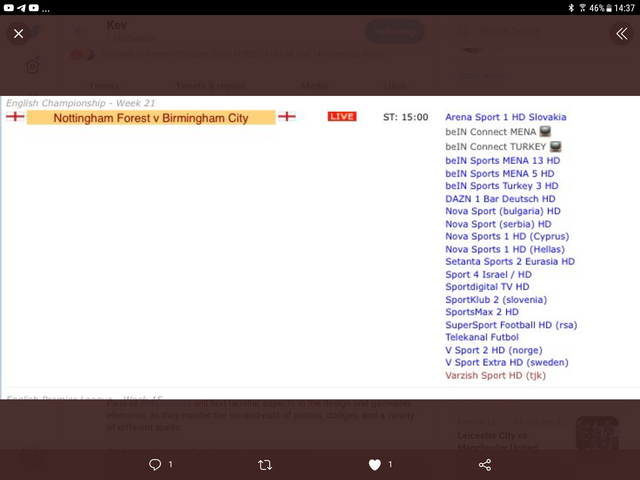Image resolution: width=640 pixels, height=480 pixels.
Task: Tap the share icon
Action: click(485, 464)
